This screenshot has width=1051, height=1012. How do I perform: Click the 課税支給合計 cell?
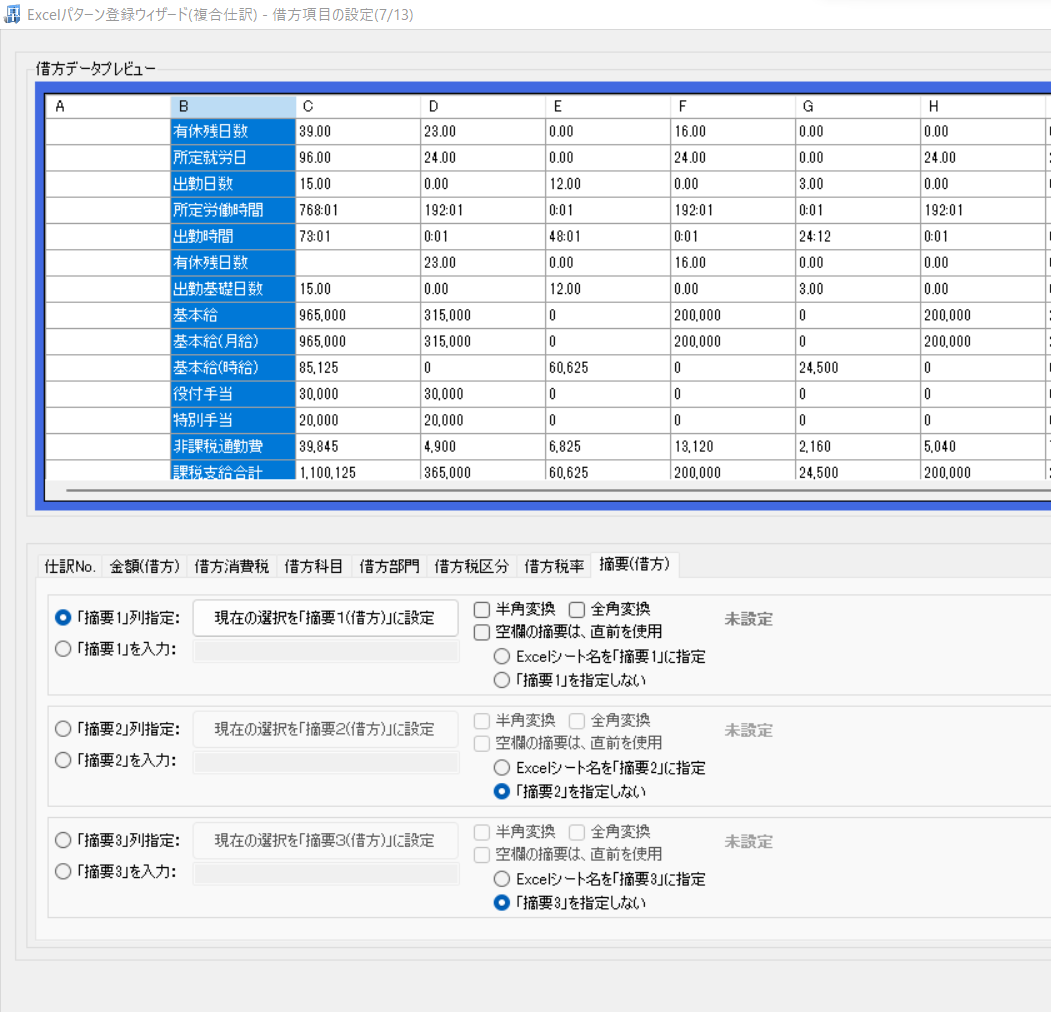pos(233,470)
